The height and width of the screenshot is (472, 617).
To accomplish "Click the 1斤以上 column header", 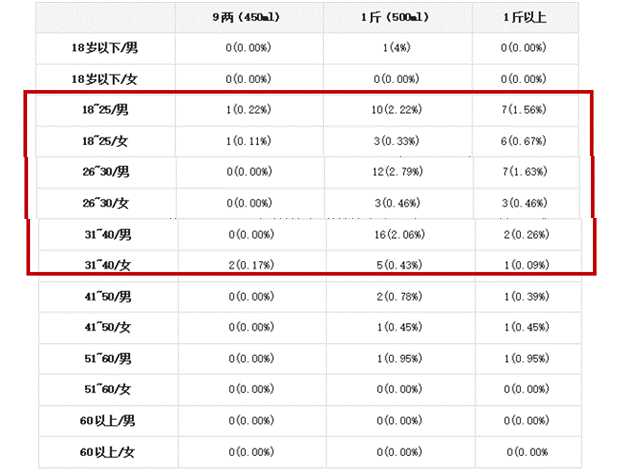I will (x=524, y=17).
